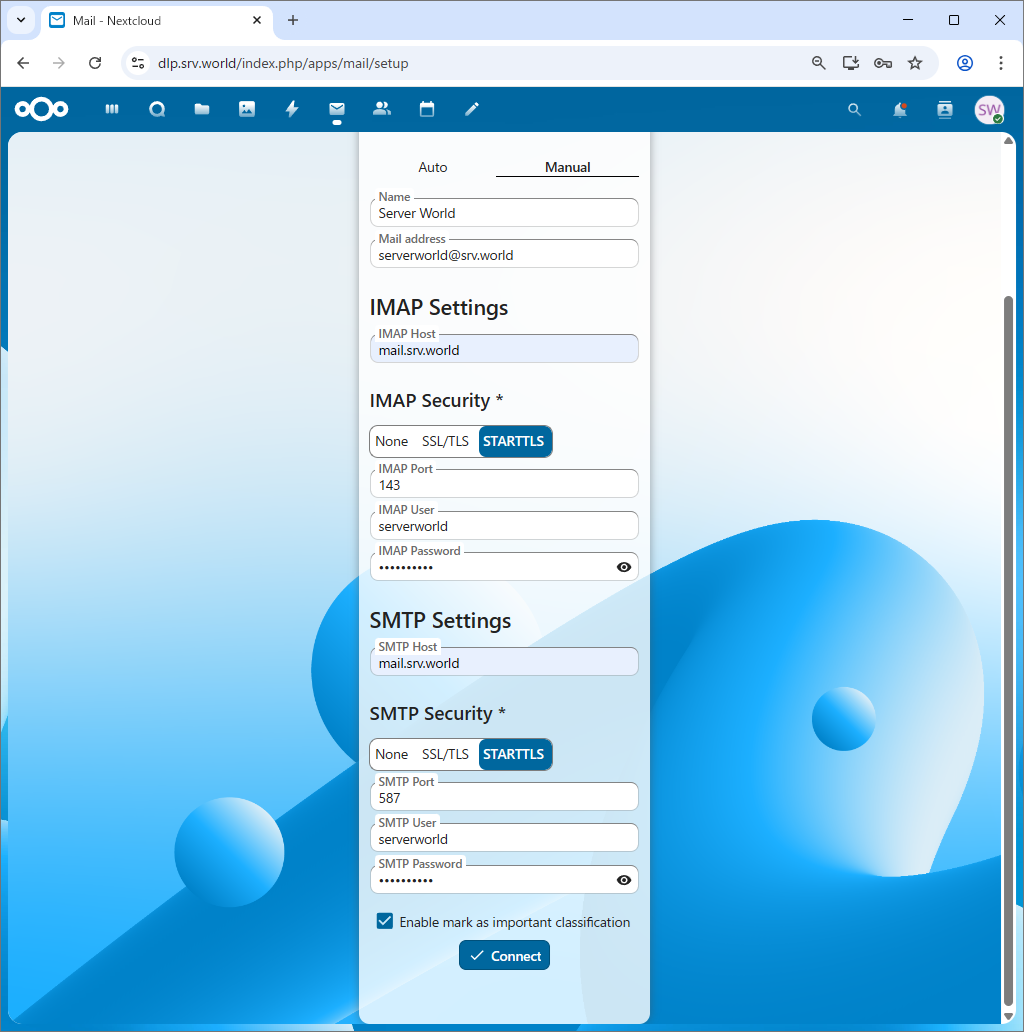Viewport: 1024px width, 1032px height.
Task: Focus the Name field
Action: [x=504, y=213]
